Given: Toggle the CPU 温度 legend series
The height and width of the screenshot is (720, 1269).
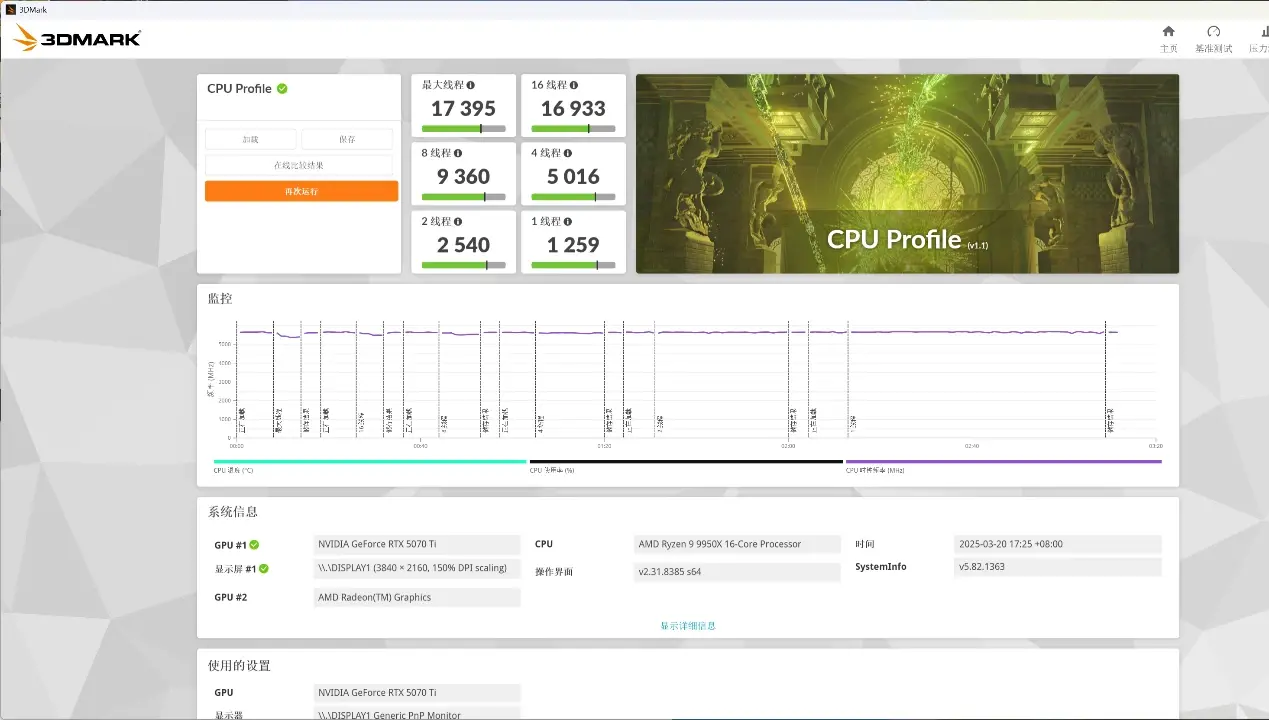Looking at the screenshot, I should click(370, 465).
